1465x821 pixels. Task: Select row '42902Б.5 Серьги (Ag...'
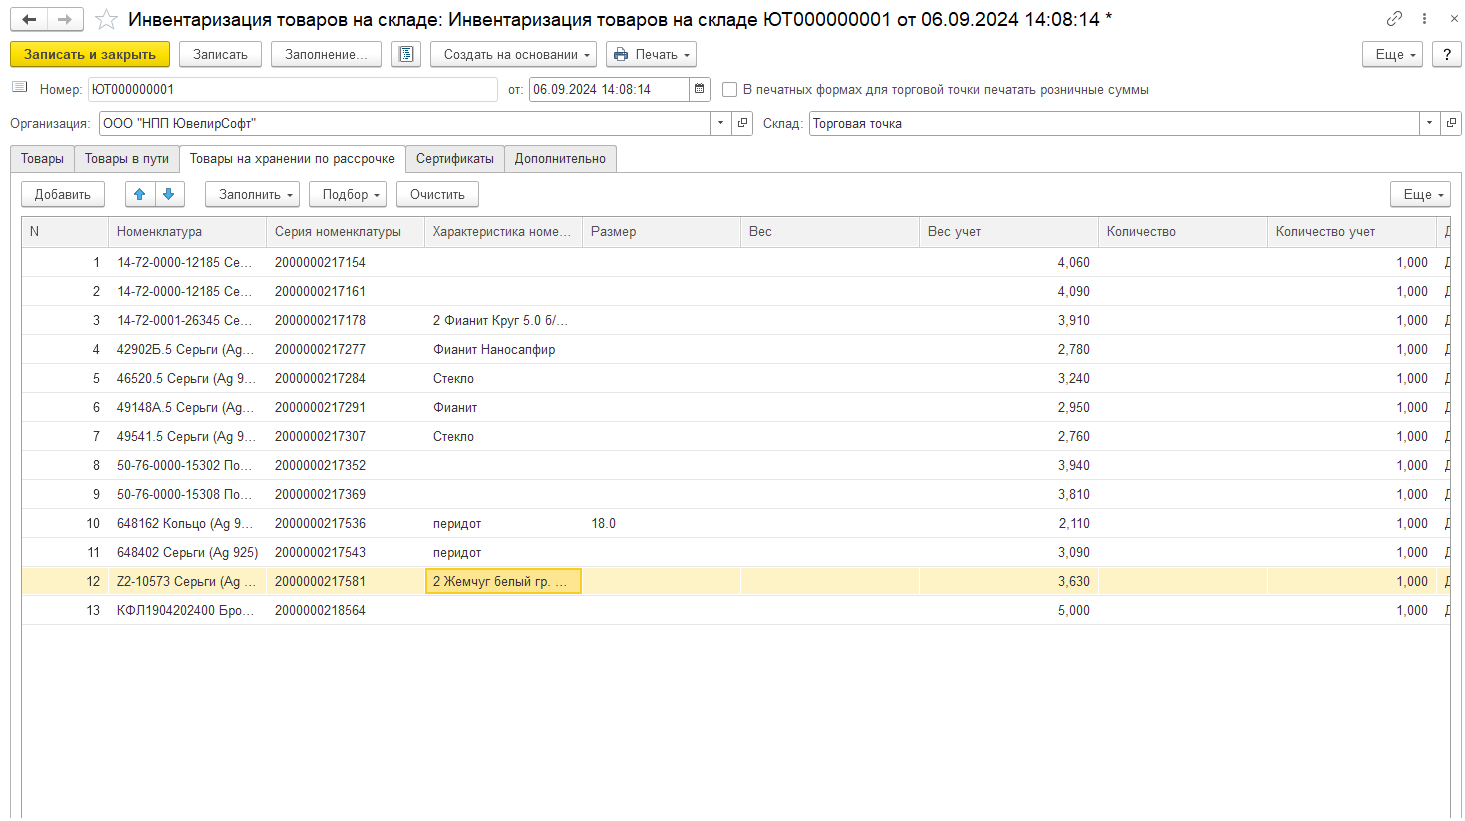(735, 349)
